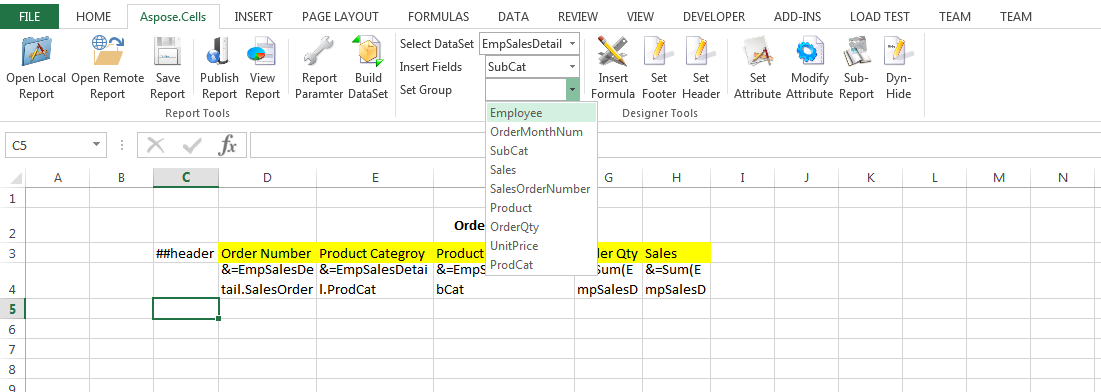Launch Build DataSet tool
Viewport: 1101px width, 392px height.
pyautogui.click(x=368, y=53)
